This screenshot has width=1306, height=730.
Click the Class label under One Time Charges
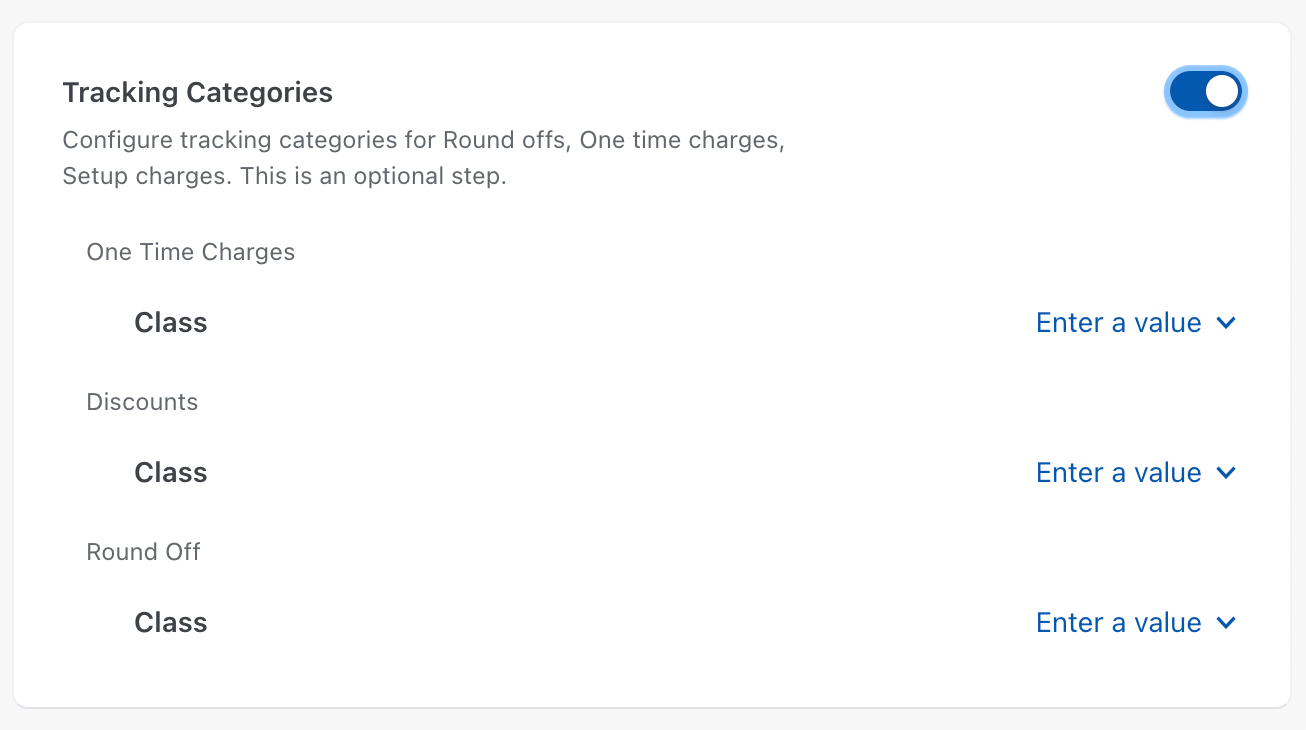tap(171, 323)
